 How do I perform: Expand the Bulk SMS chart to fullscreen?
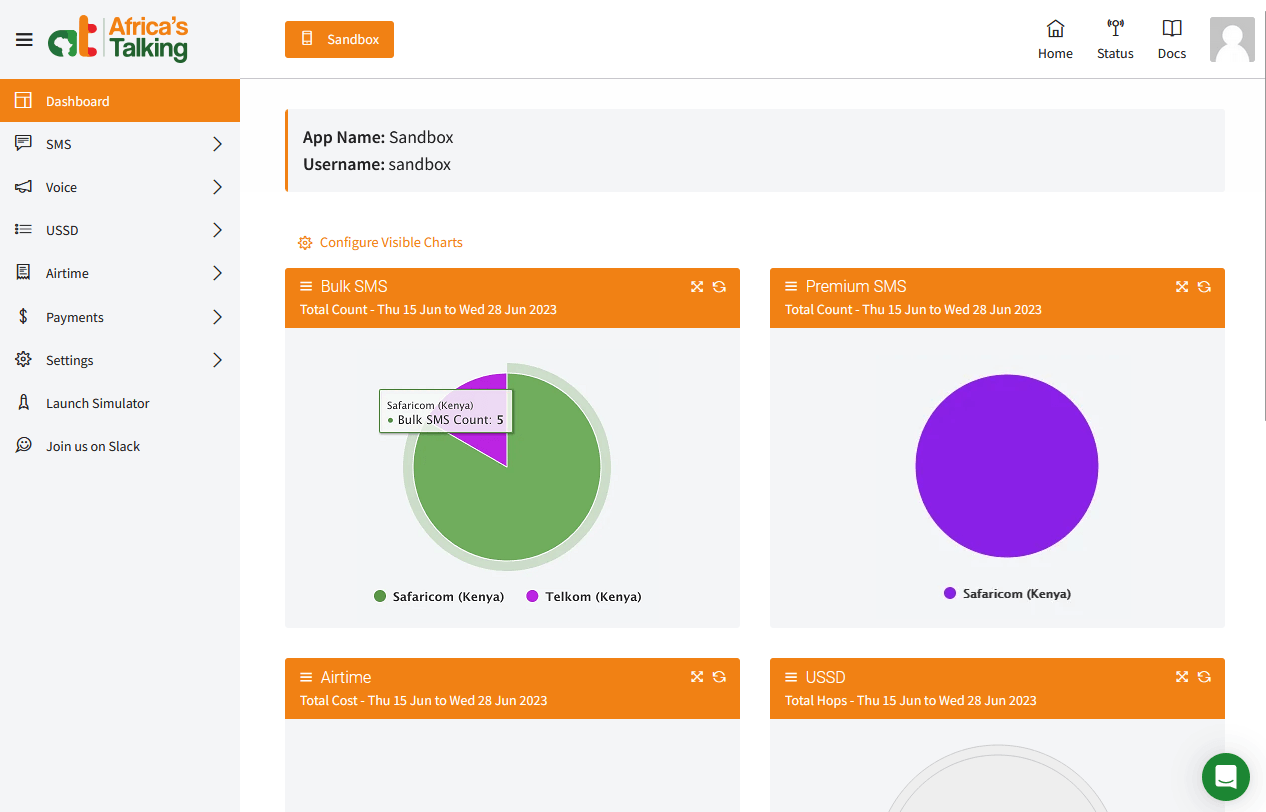[x=697, y=287]
